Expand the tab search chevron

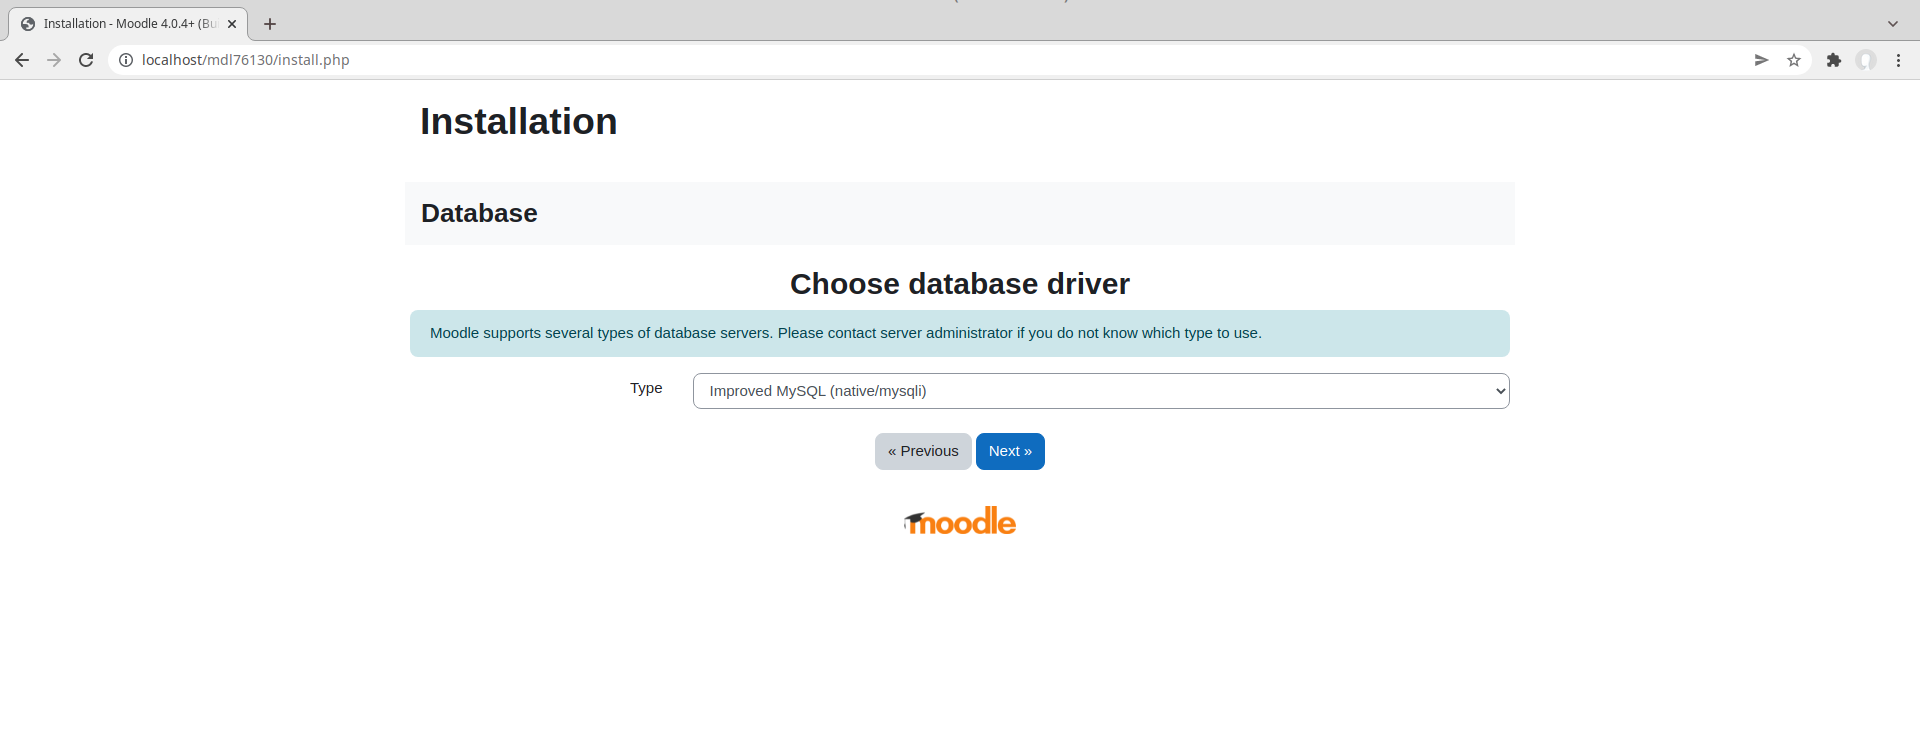pos(1893,24)
